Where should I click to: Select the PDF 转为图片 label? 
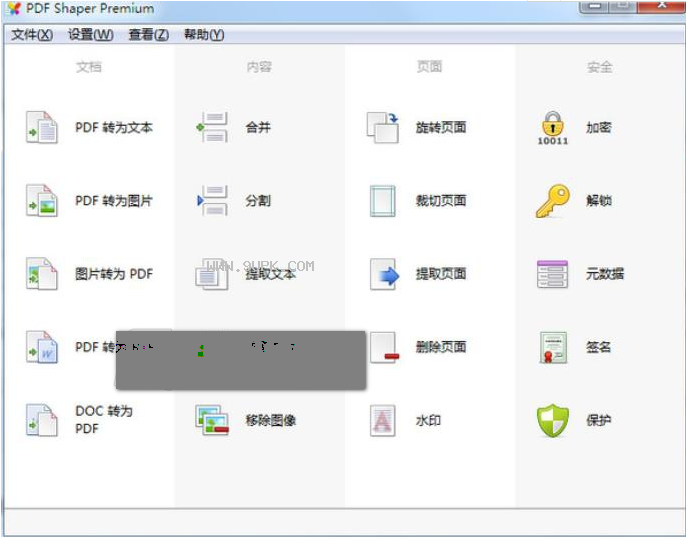114,200
